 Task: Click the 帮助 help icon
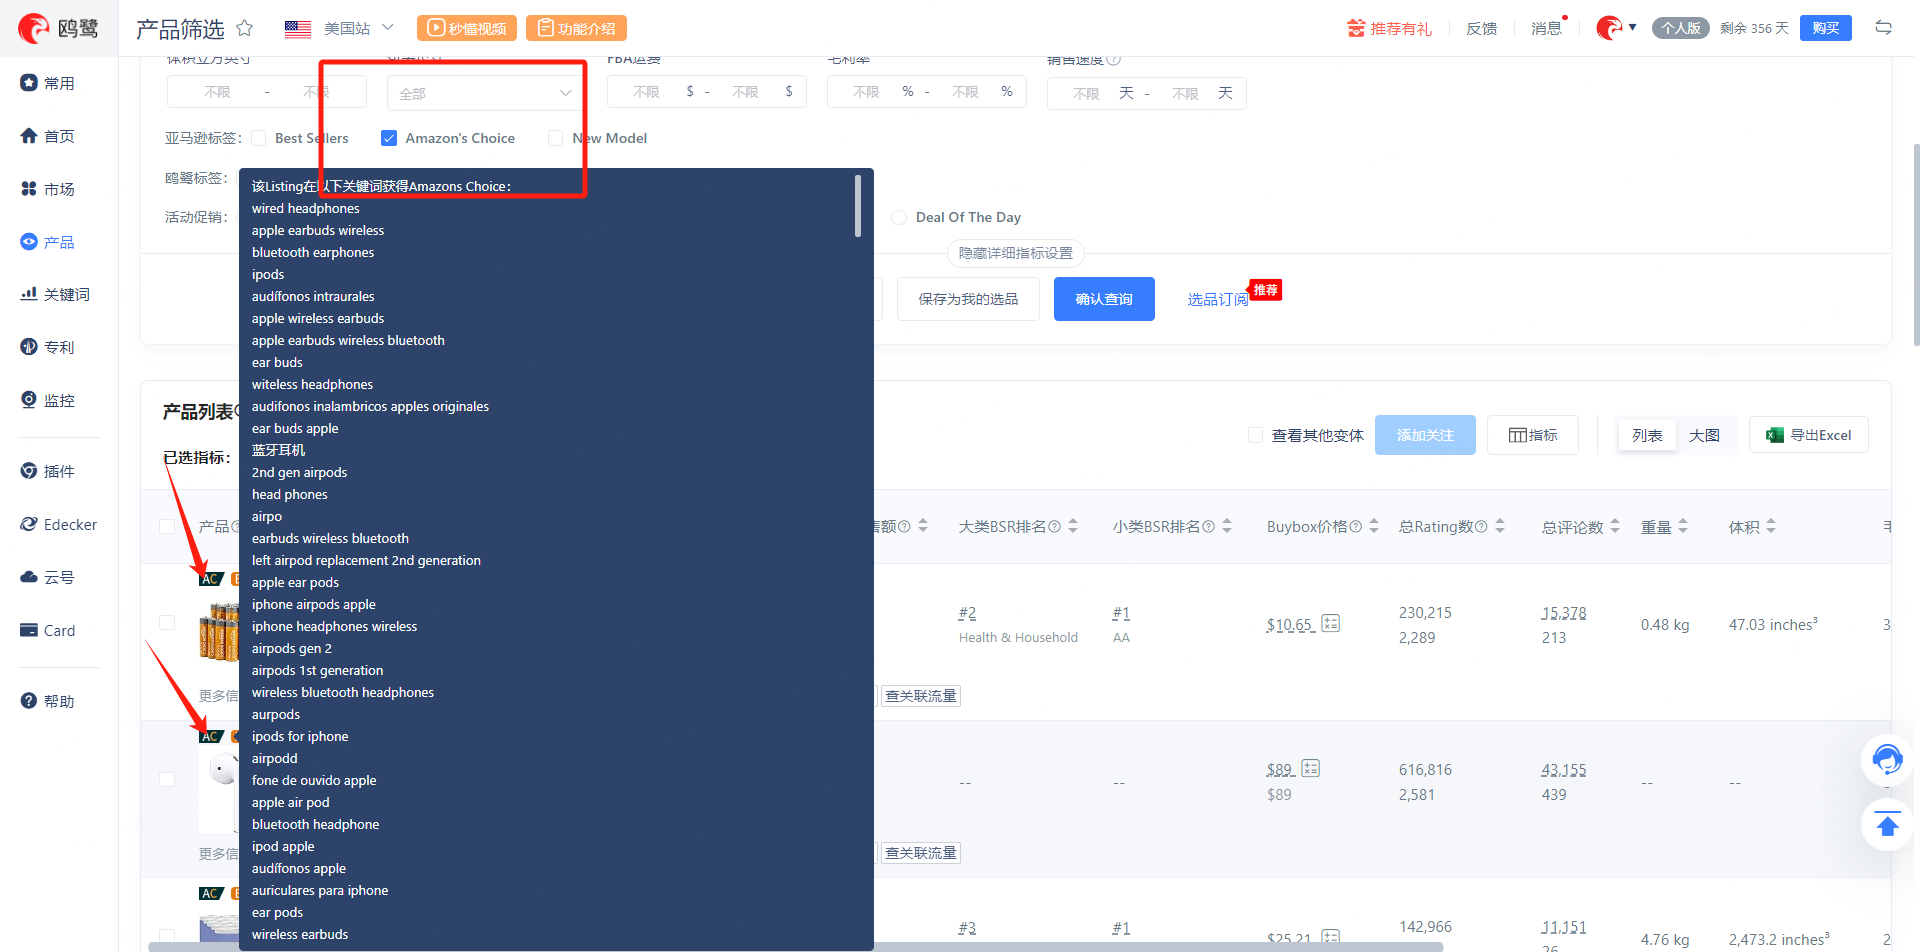[x=29, y=700]
